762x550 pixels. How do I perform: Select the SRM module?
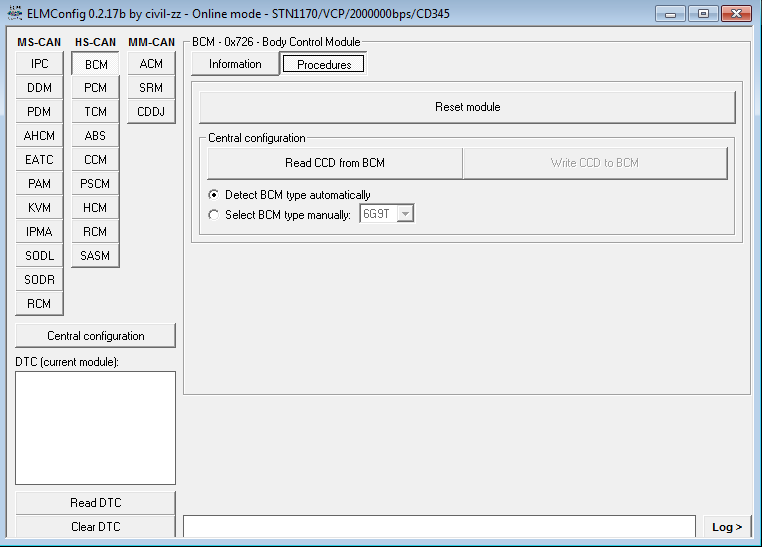[151, 87]
